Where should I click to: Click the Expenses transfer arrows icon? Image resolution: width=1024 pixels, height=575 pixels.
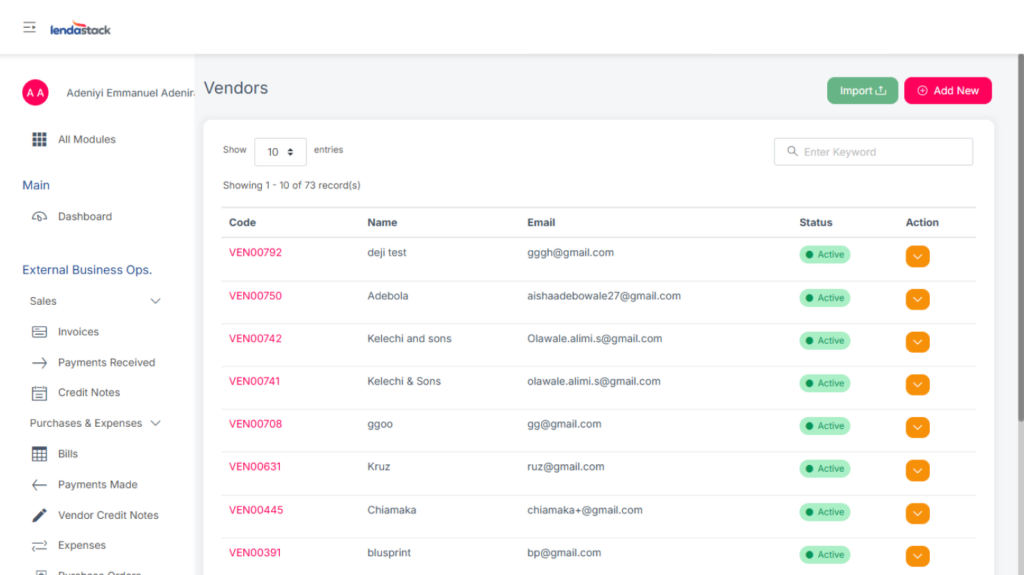point(40,546)
